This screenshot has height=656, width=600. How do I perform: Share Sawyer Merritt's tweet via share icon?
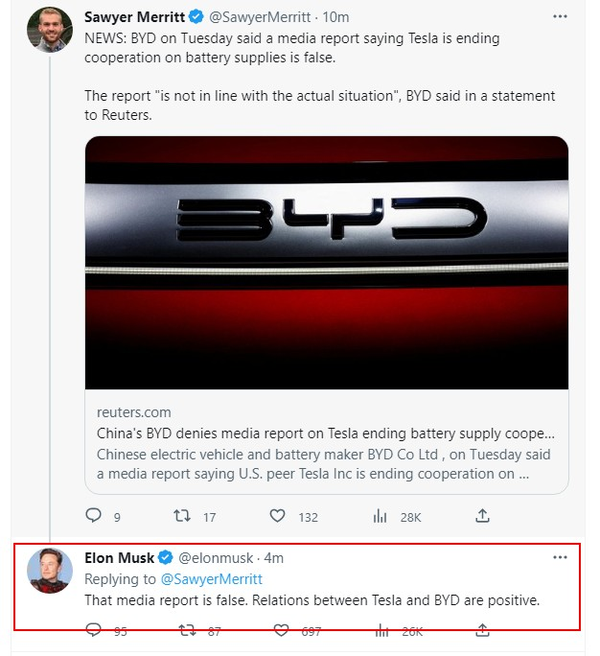point(482,516)
